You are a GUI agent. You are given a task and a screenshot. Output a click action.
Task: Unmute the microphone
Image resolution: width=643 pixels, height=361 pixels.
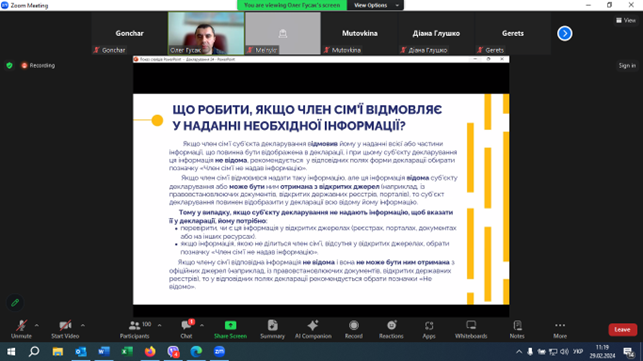click(21, 329)
